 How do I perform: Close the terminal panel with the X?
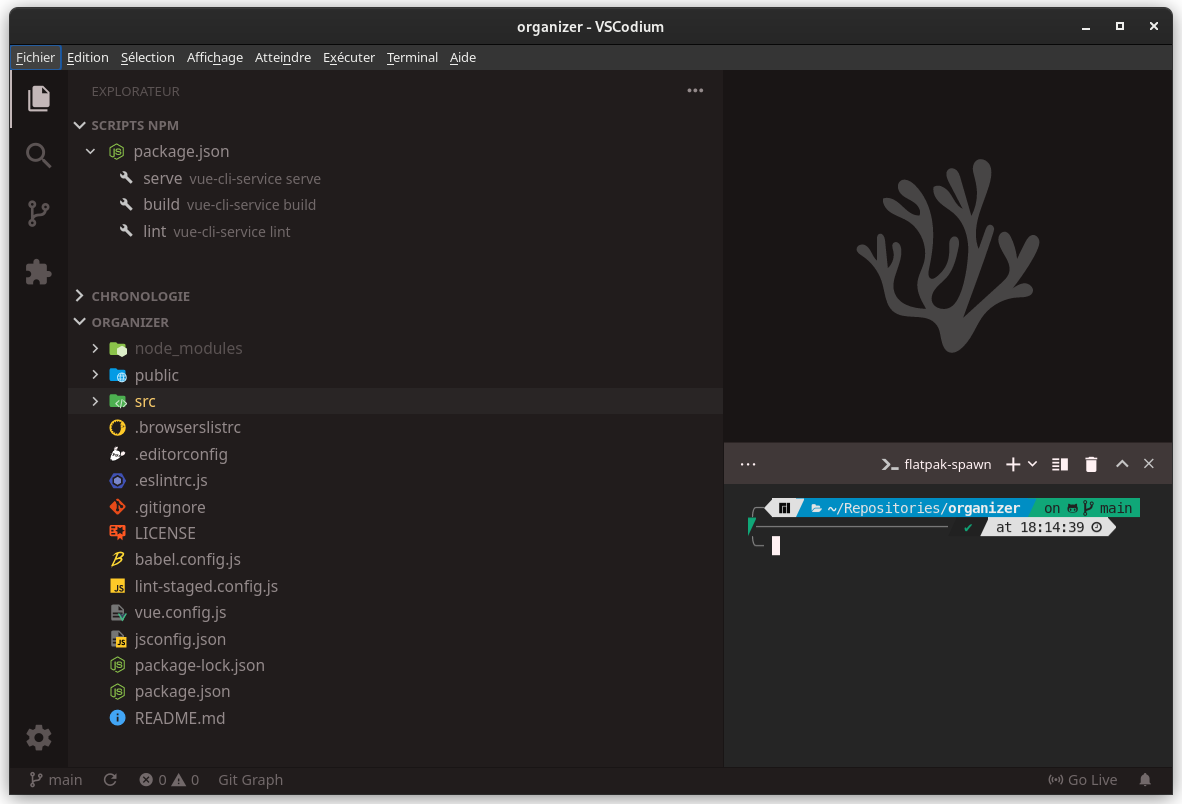pos(1148,463)
